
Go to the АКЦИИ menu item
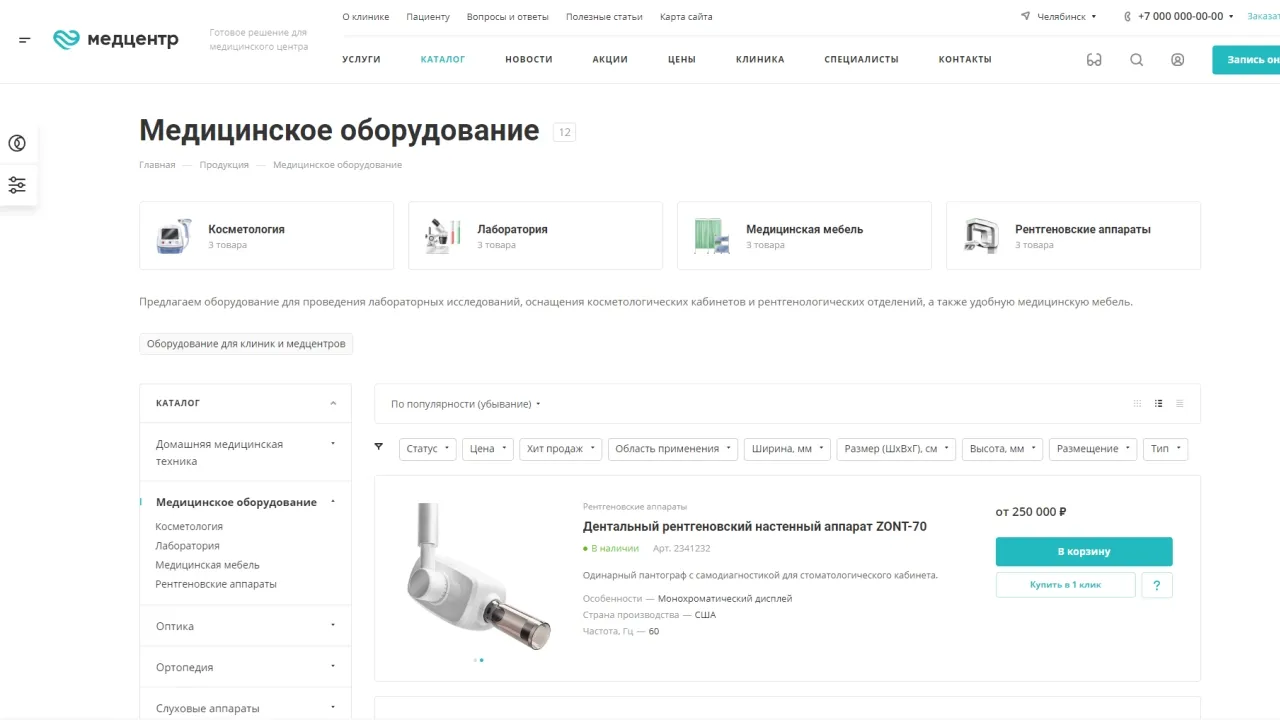[x=610, y=60]
